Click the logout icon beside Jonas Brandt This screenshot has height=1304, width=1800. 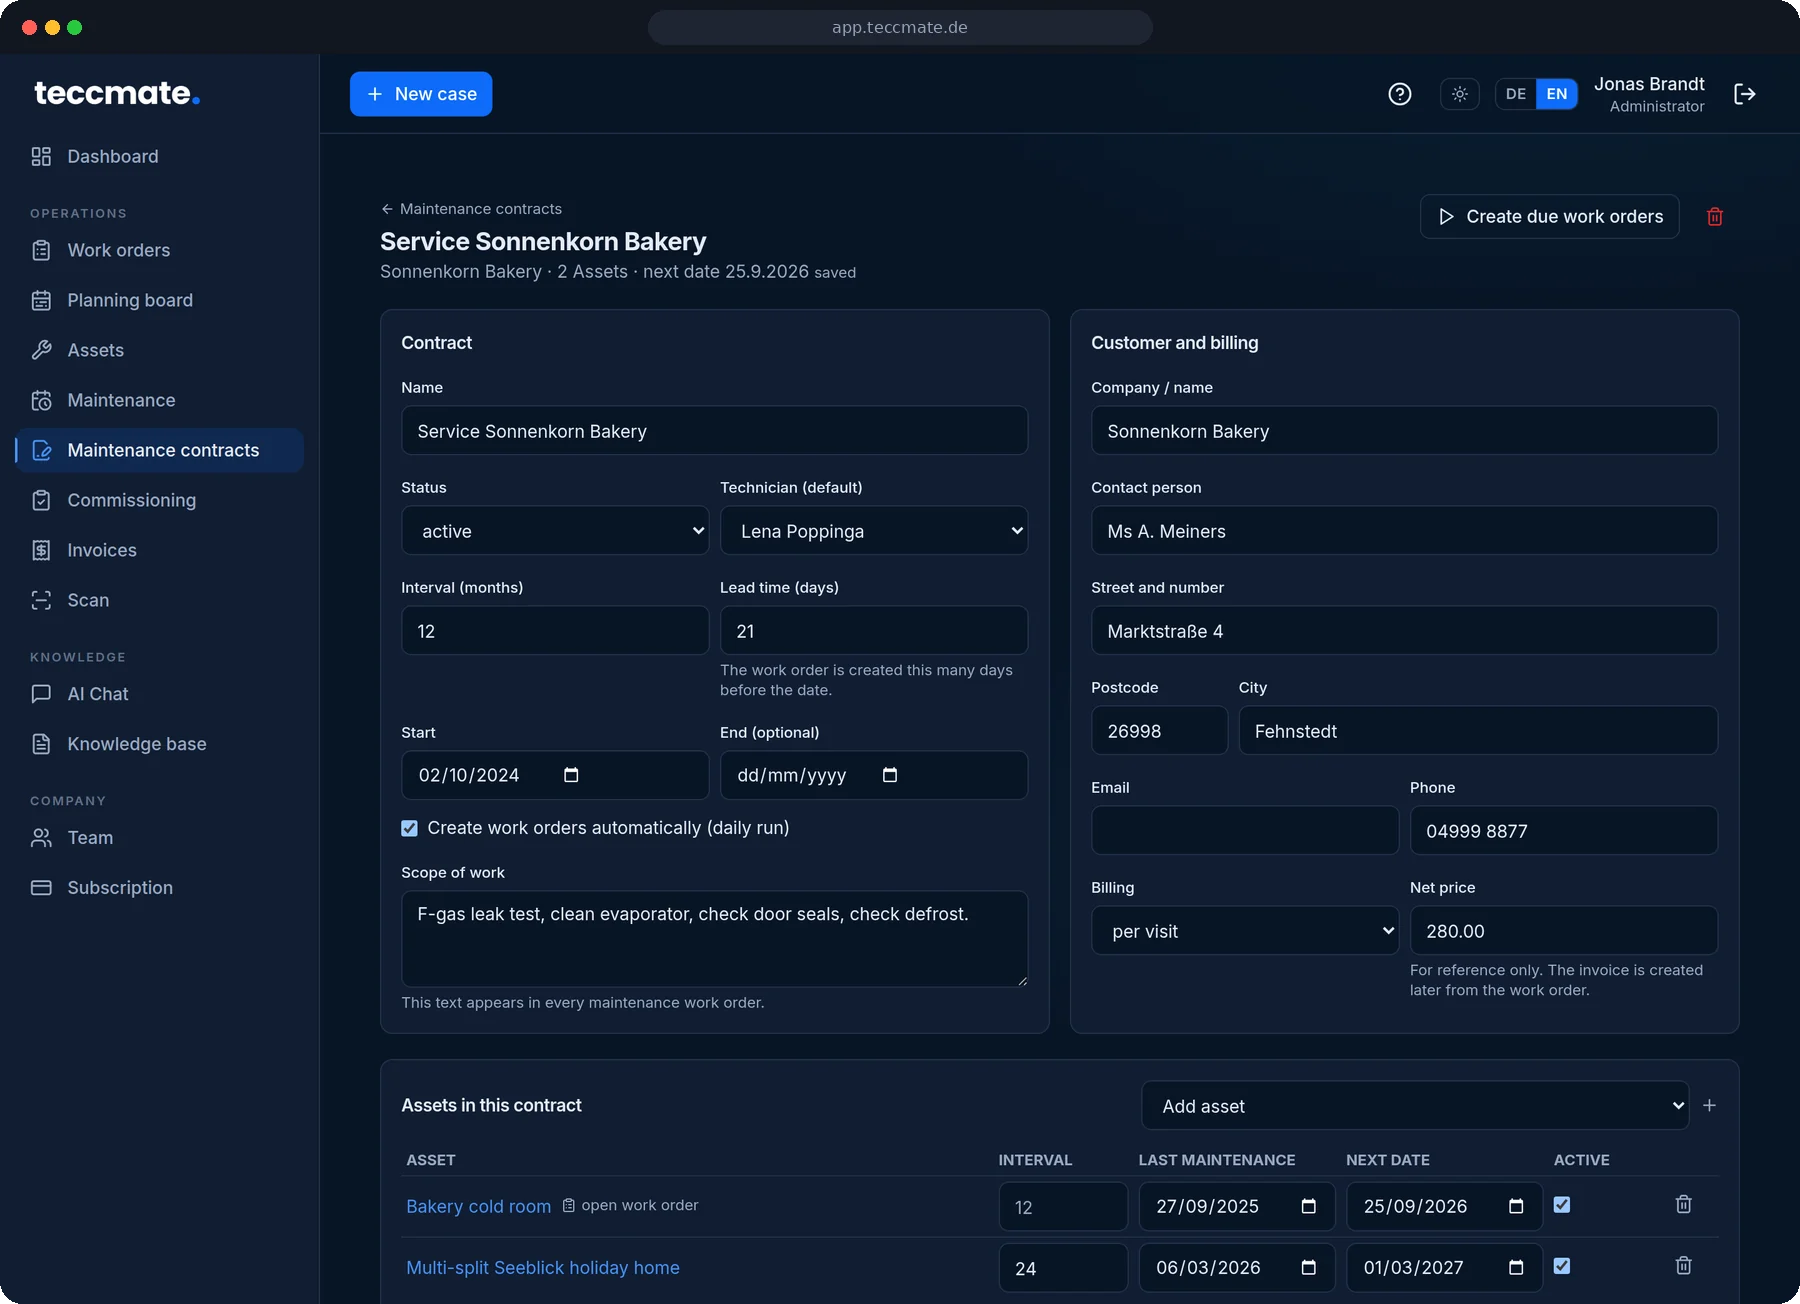pyautogui.click(x=1745, y=94)
